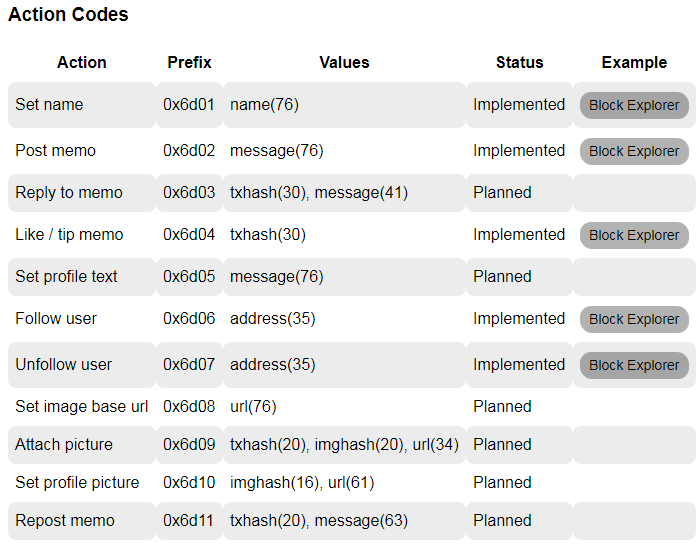700x544 pixels.
Task: Select the 0x6d08 prefix cell
Action: [189, 406]
